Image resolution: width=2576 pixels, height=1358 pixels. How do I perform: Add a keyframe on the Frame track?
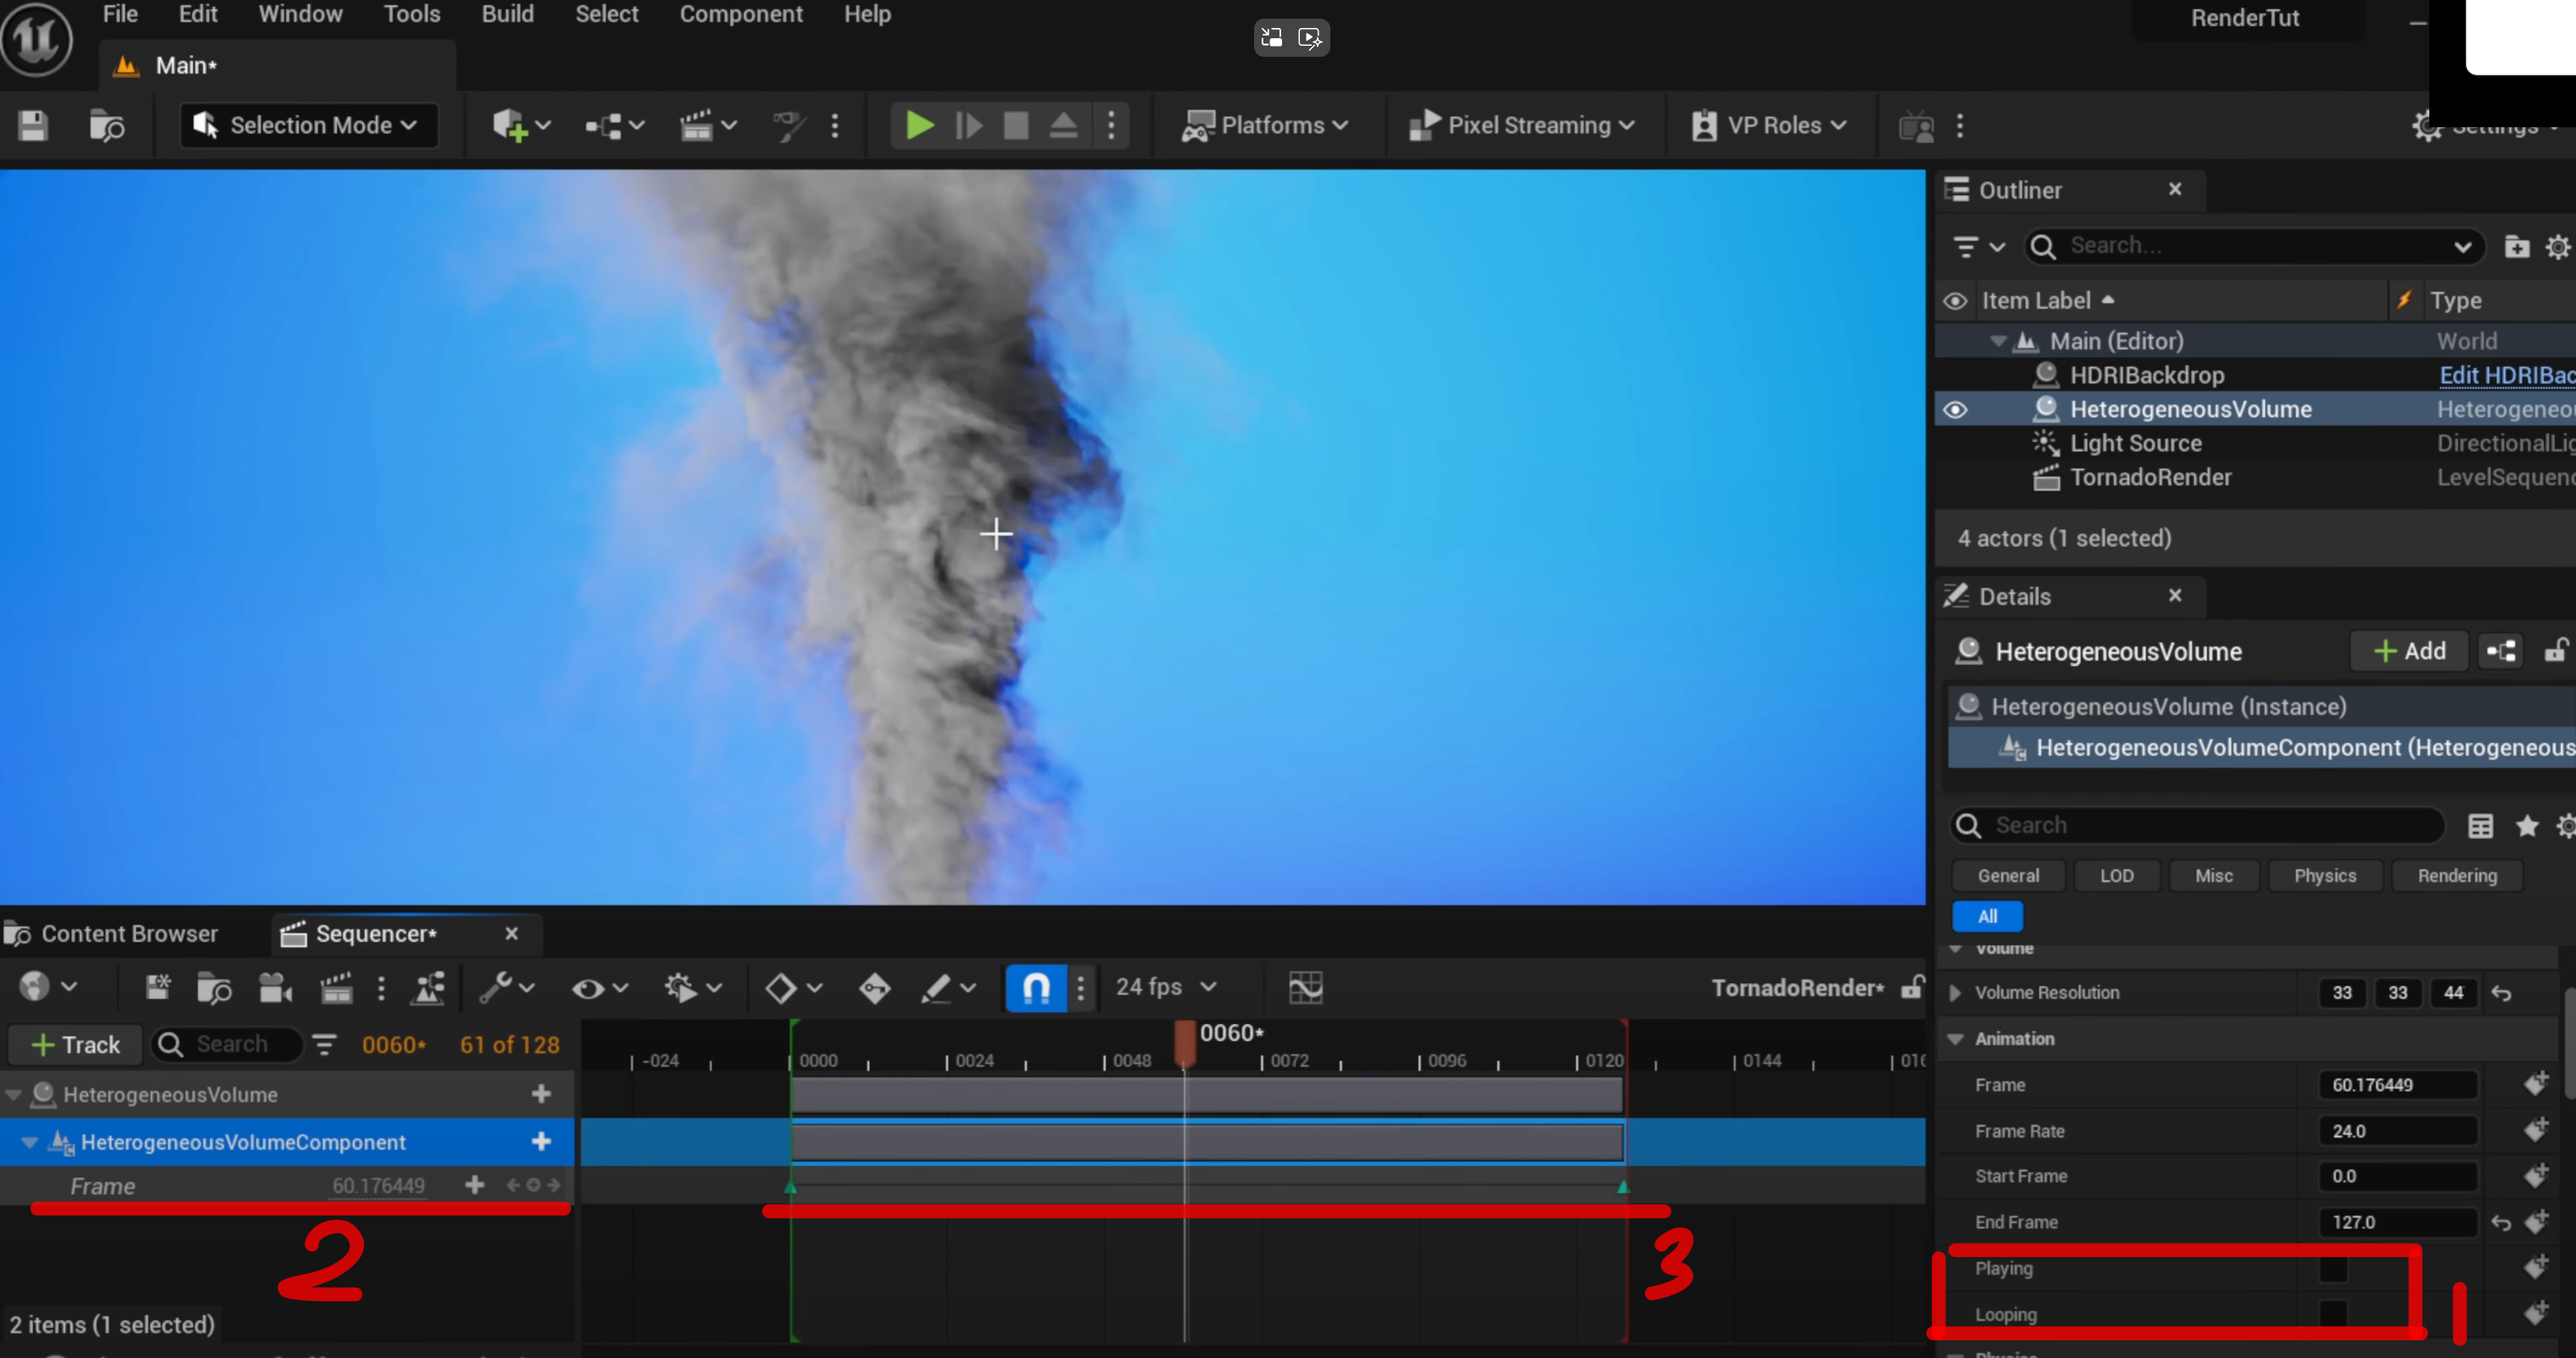pos(533,1185)
